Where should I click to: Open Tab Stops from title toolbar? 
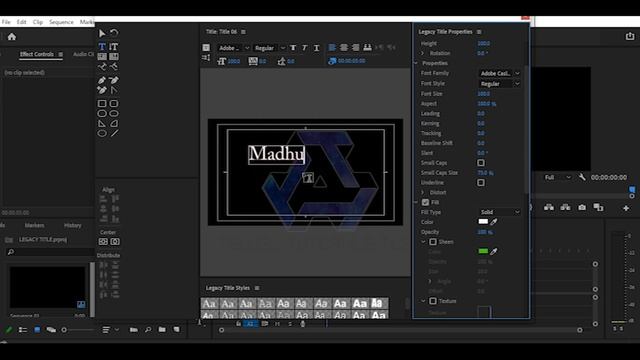click(367, 48)
